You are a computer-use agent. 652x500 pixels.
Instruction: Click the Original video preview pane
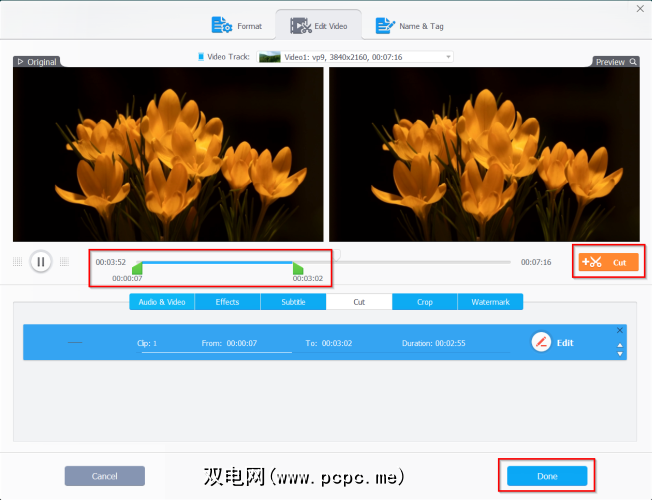tap(168, 154)
